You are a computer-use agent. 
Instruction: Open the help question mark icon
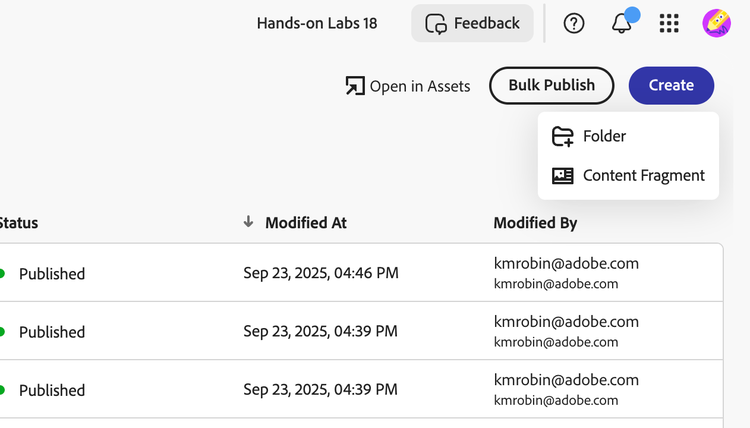(574, 23)
